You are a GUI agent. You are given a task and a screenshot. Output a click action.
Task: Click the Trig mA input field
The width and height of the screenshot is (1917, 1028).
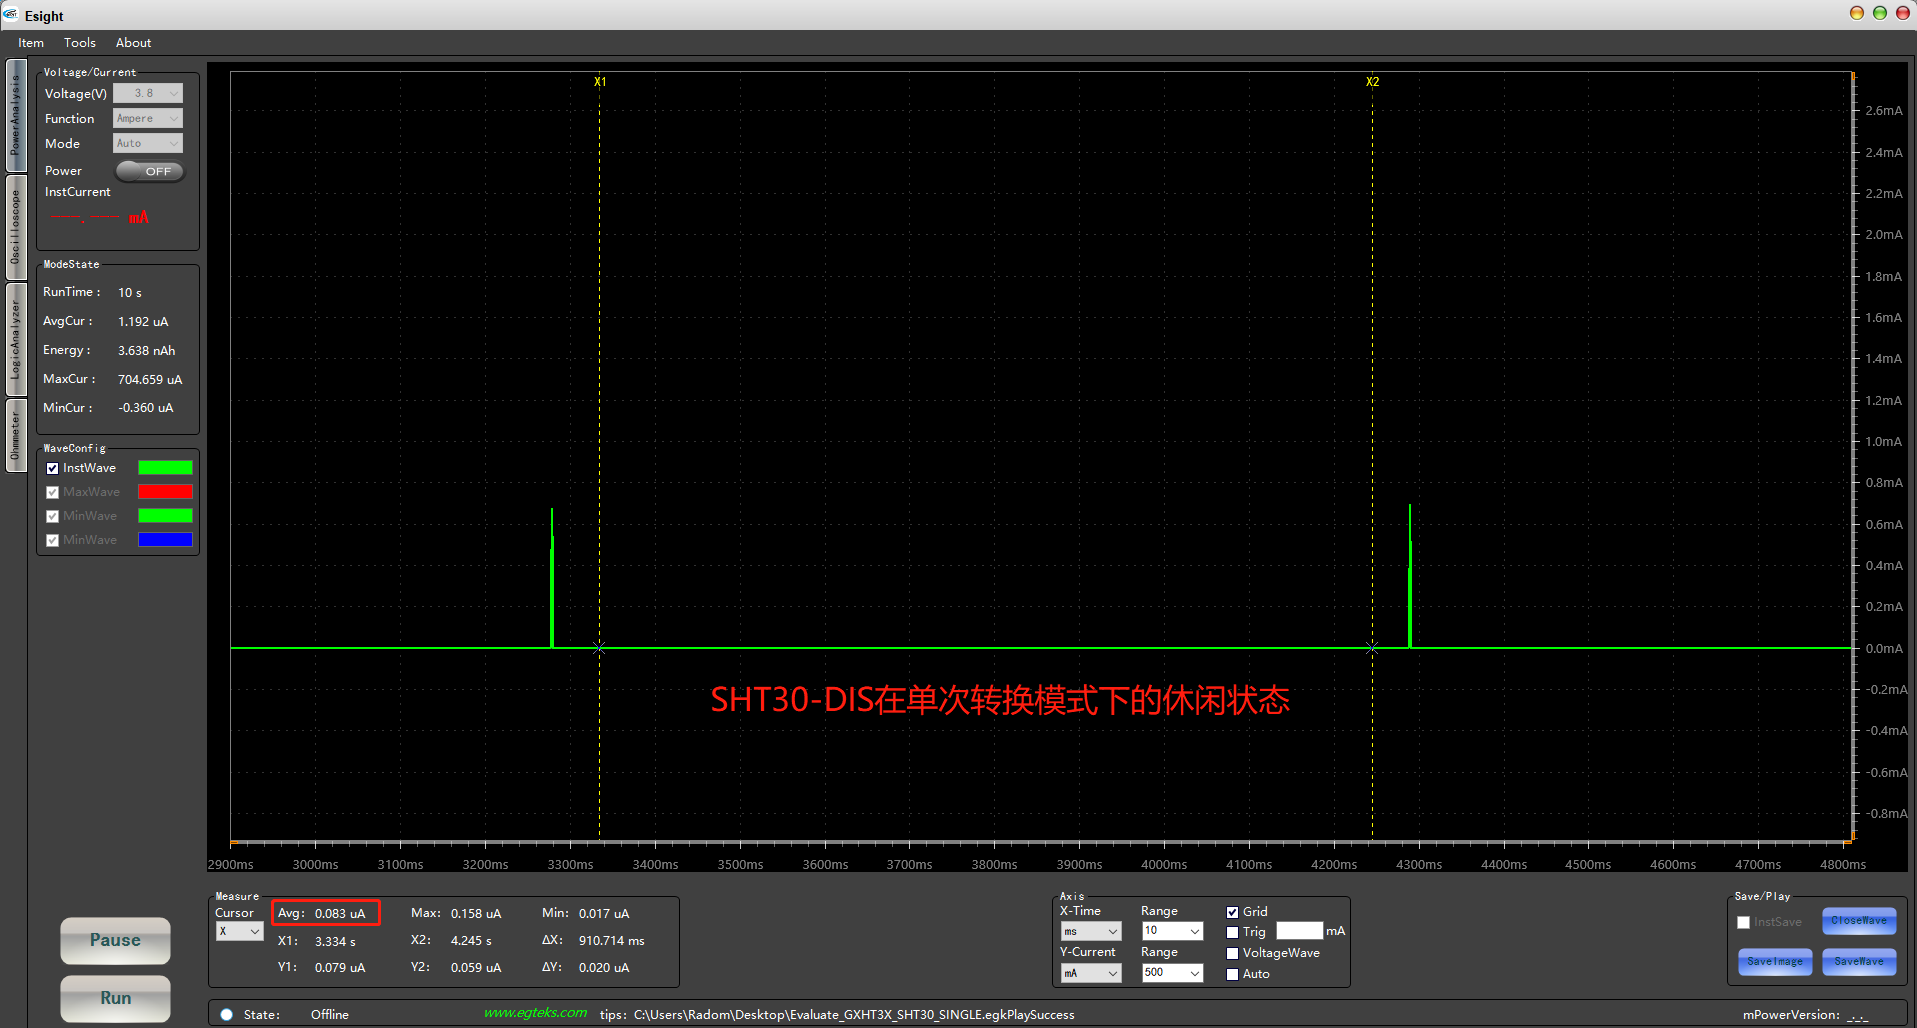[x=1299, y=931]
